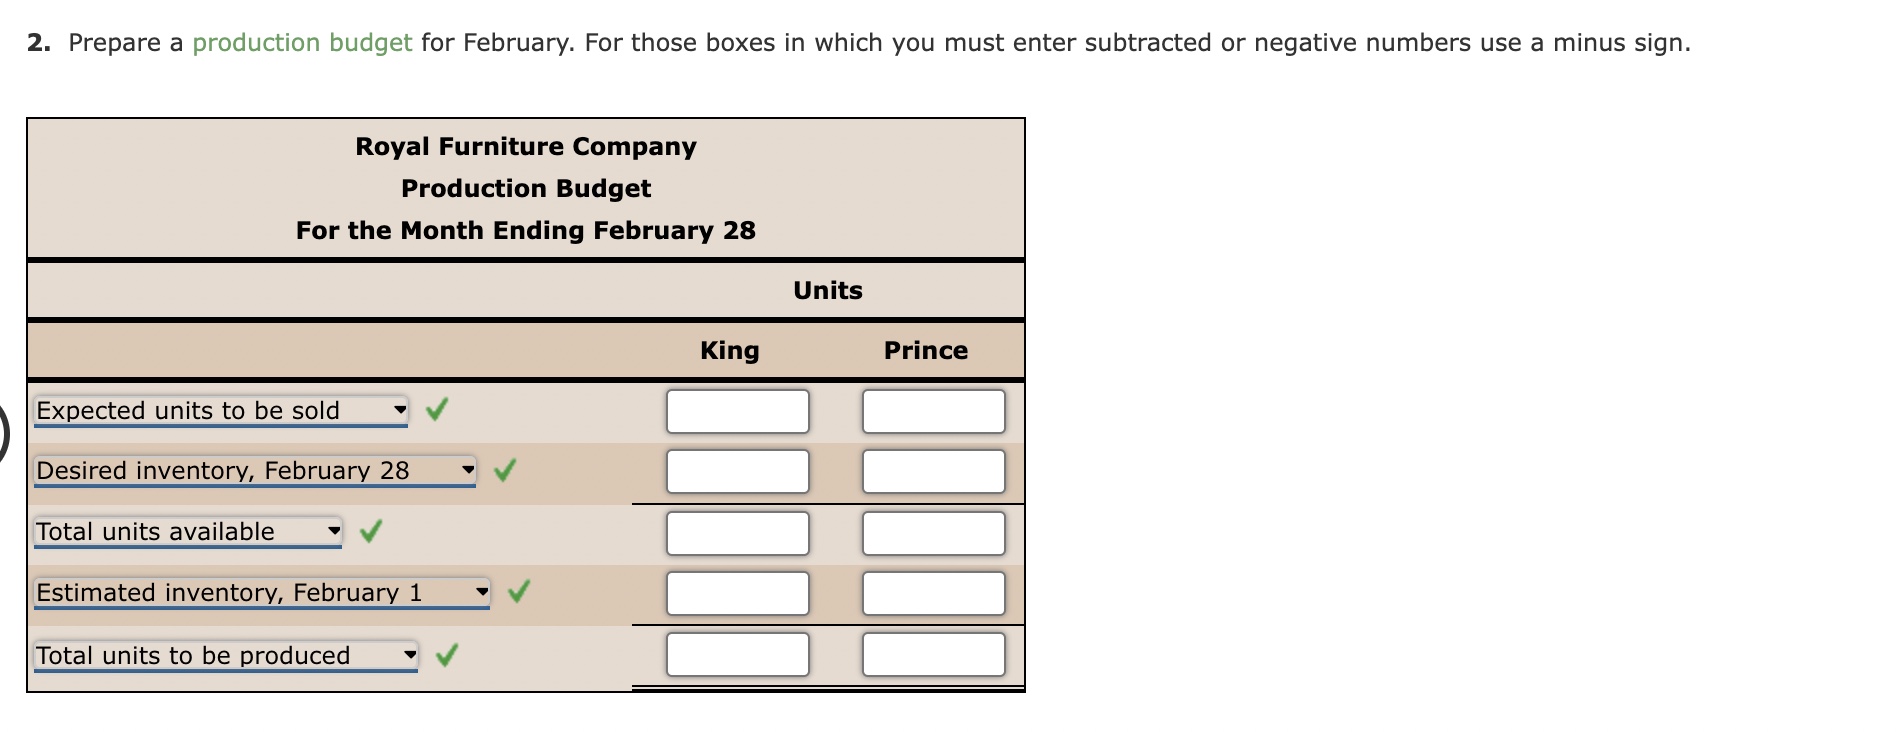Viewport: 1904px width, 732px height.
Task: Open the Total units available dropdown
Action: pyautogui.click(x=334, y=531)
